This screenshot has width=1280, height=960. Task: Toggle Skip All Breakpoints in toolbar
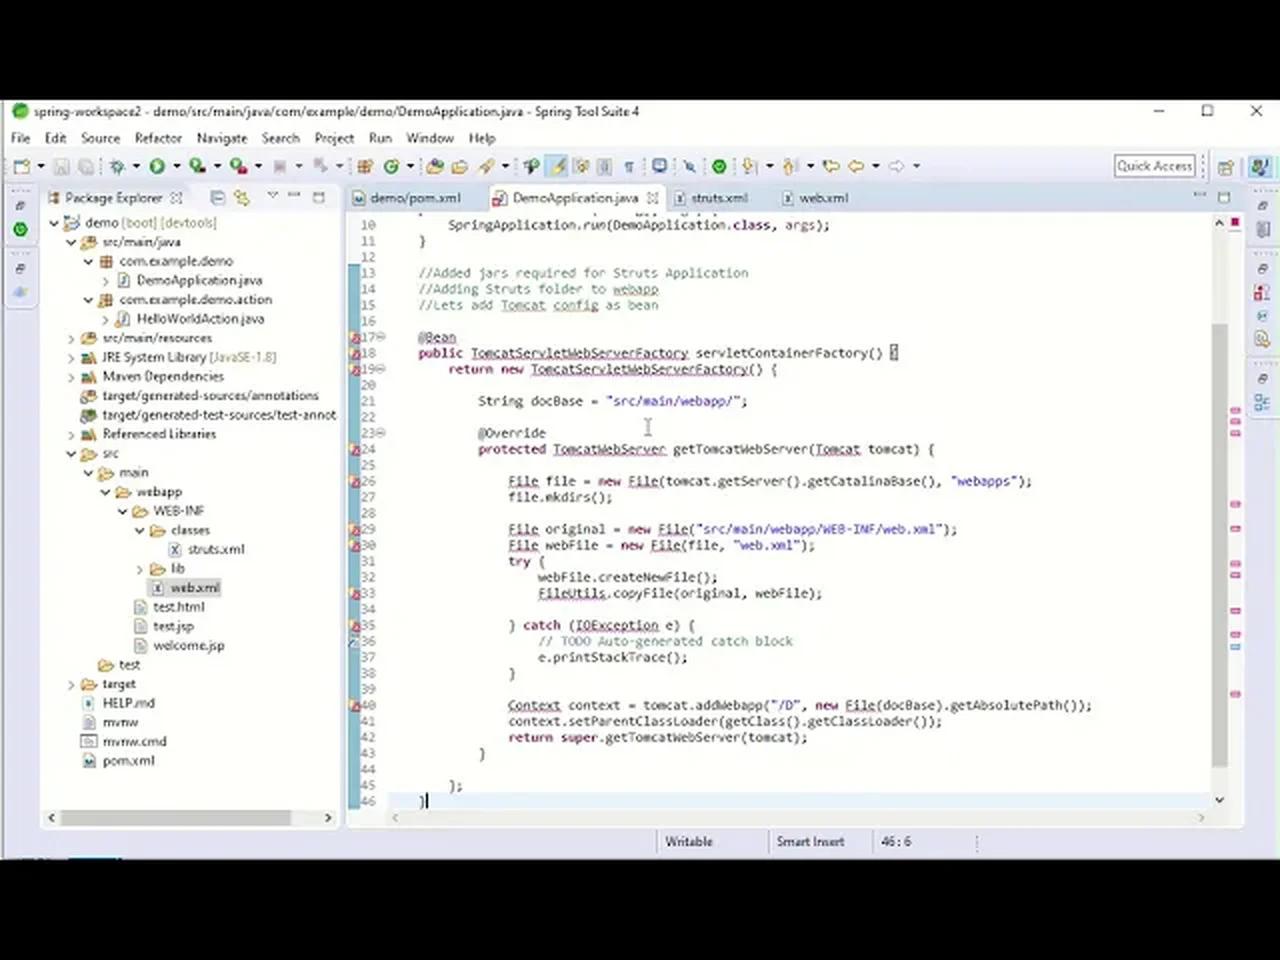point(532,166)
